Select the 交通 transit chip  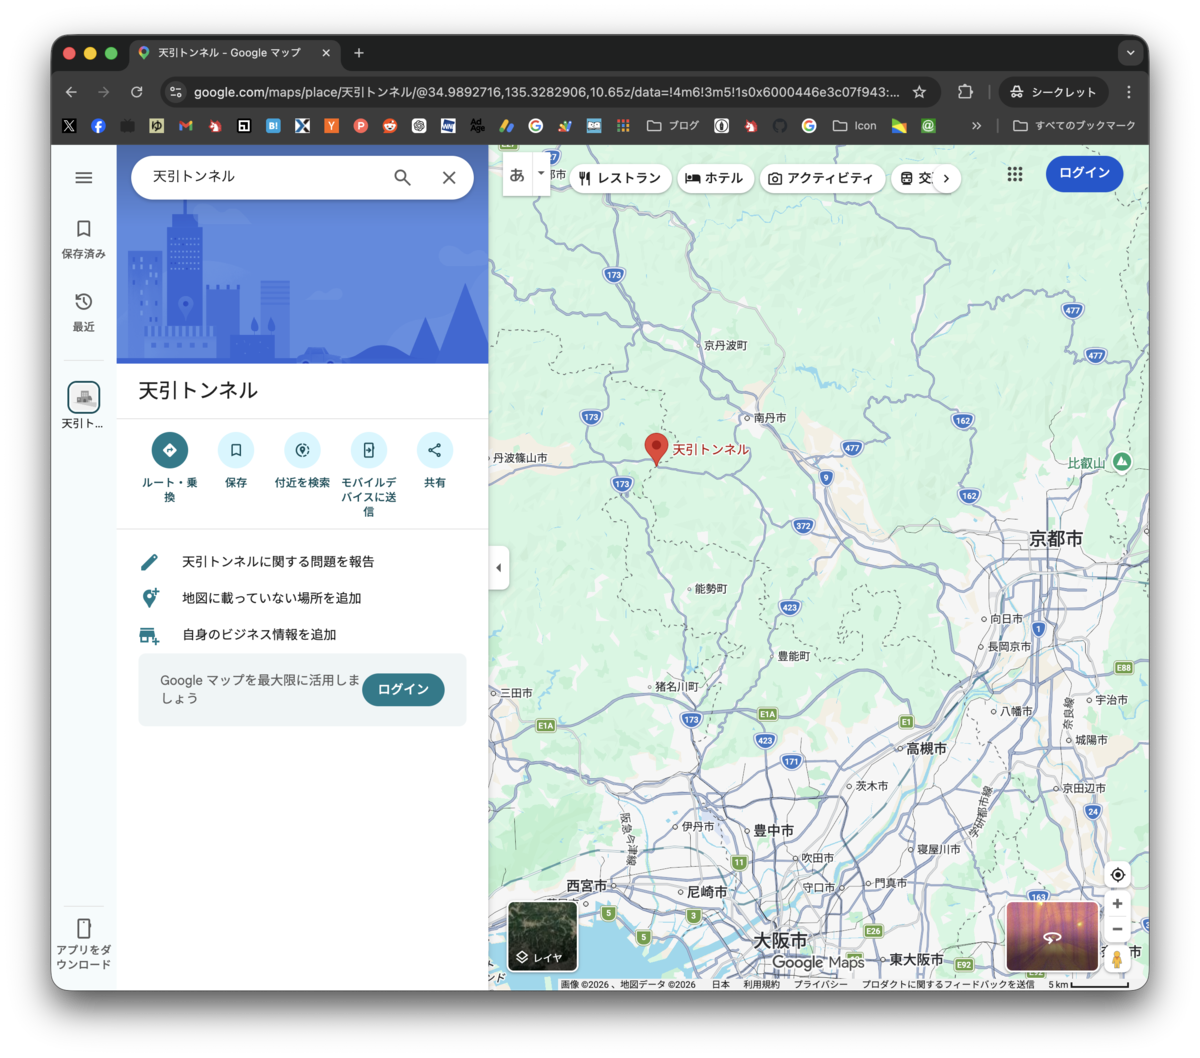tap(912, 178)
